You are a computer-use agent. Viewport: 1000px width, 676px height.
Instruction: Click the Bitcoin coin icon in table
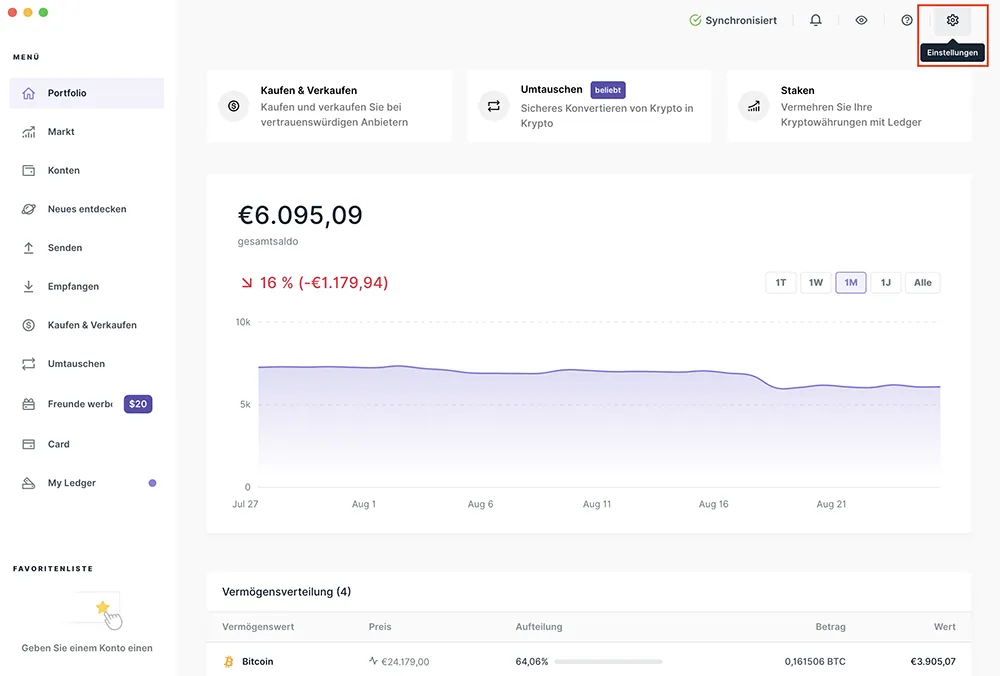pos(228,662)
